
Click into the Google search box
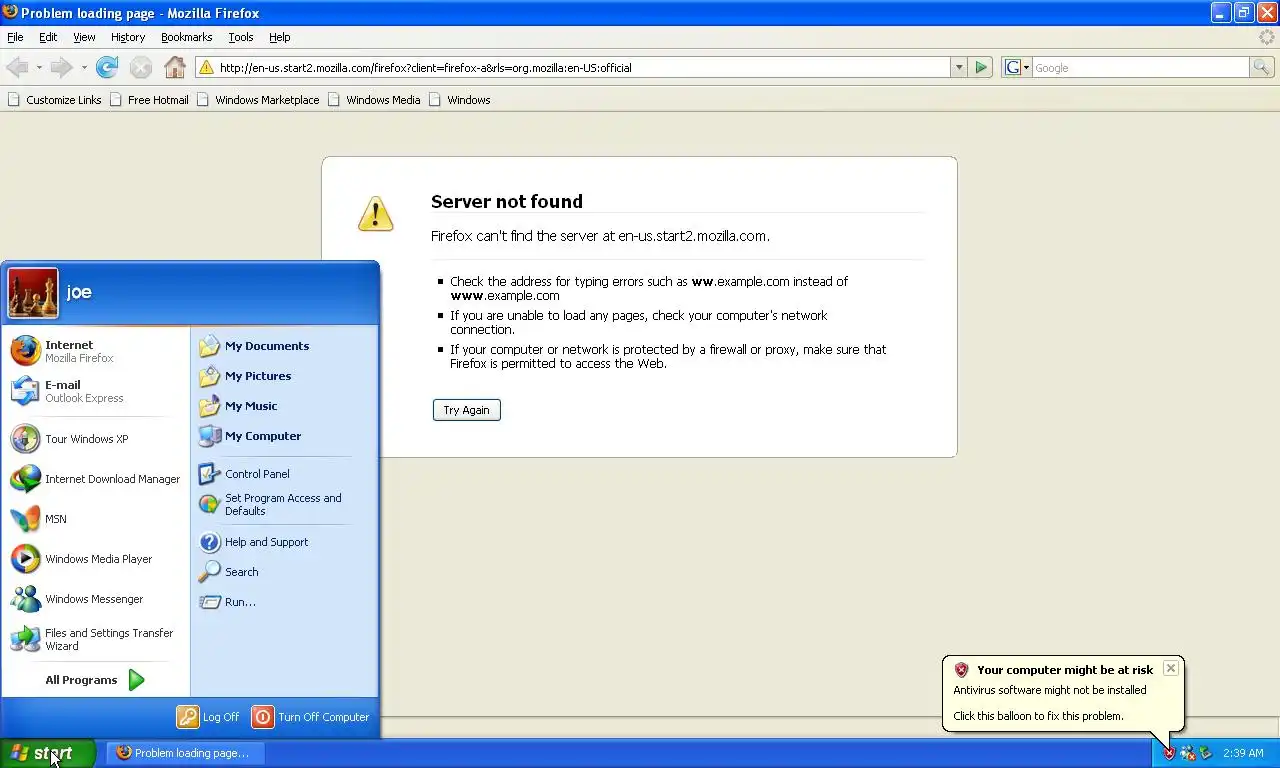pos(1140,67)
